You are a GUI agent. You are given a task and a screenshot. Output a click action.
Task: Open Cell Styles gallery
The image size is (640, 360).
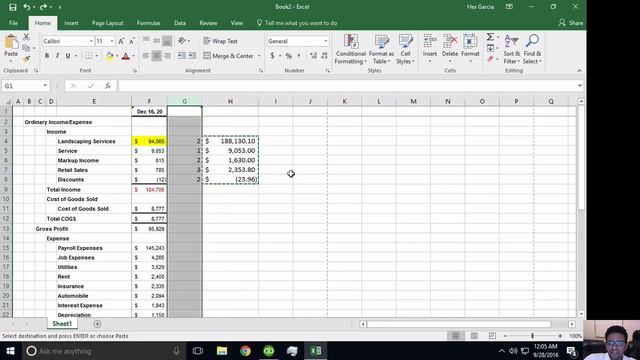coord(405,49)
